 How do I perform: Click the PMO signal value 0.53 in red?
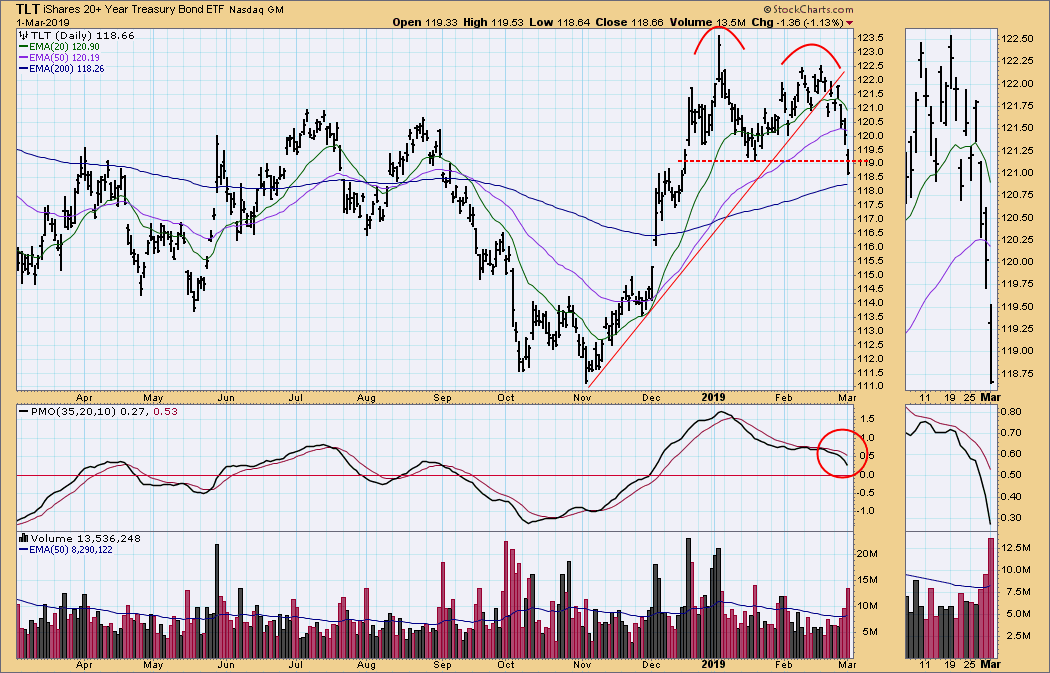[165, 411]
